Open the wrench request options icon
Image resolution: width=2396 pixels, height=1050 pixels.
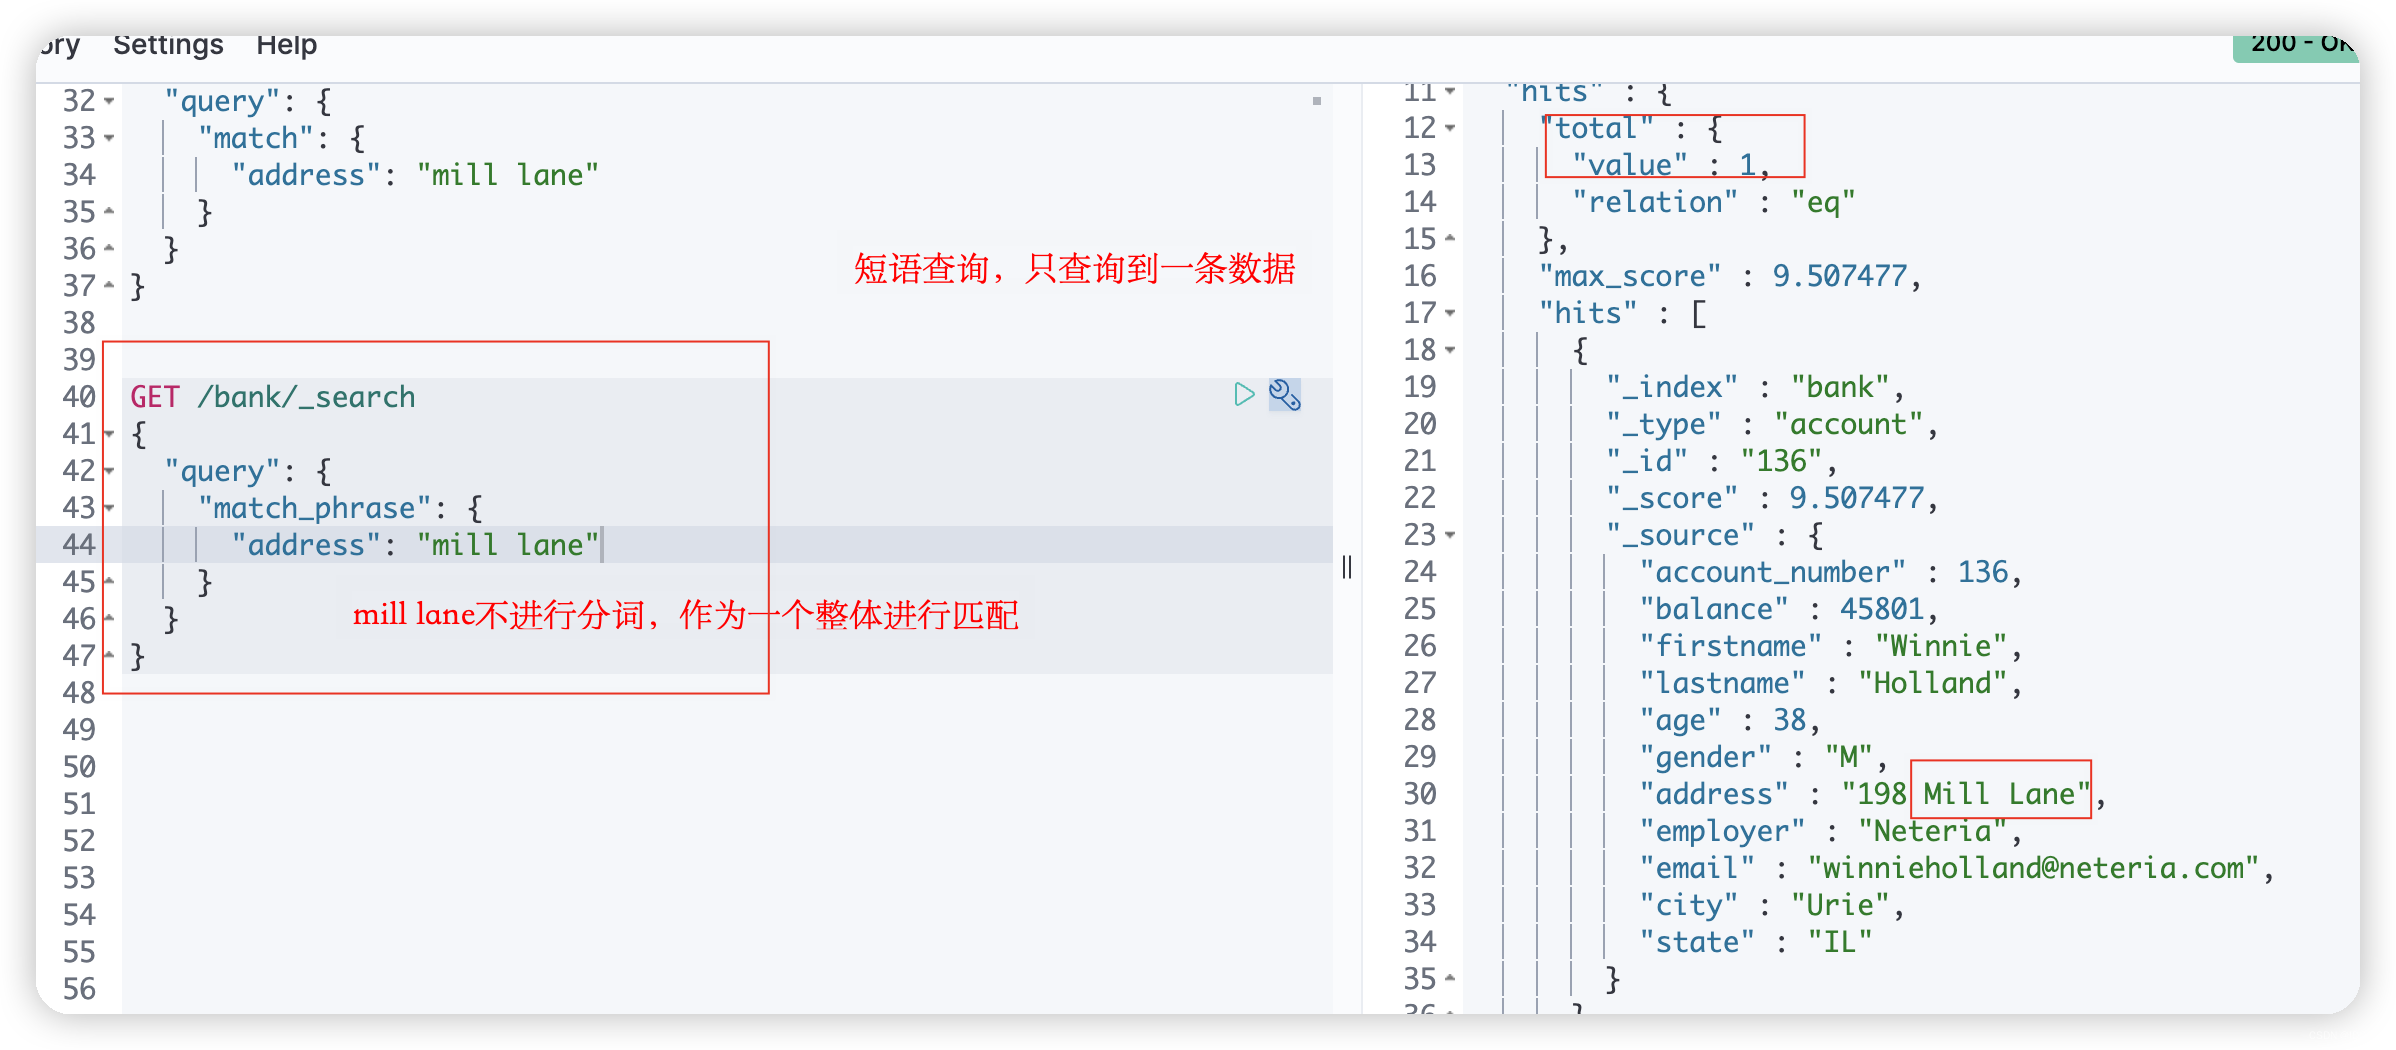(1285, 395)
